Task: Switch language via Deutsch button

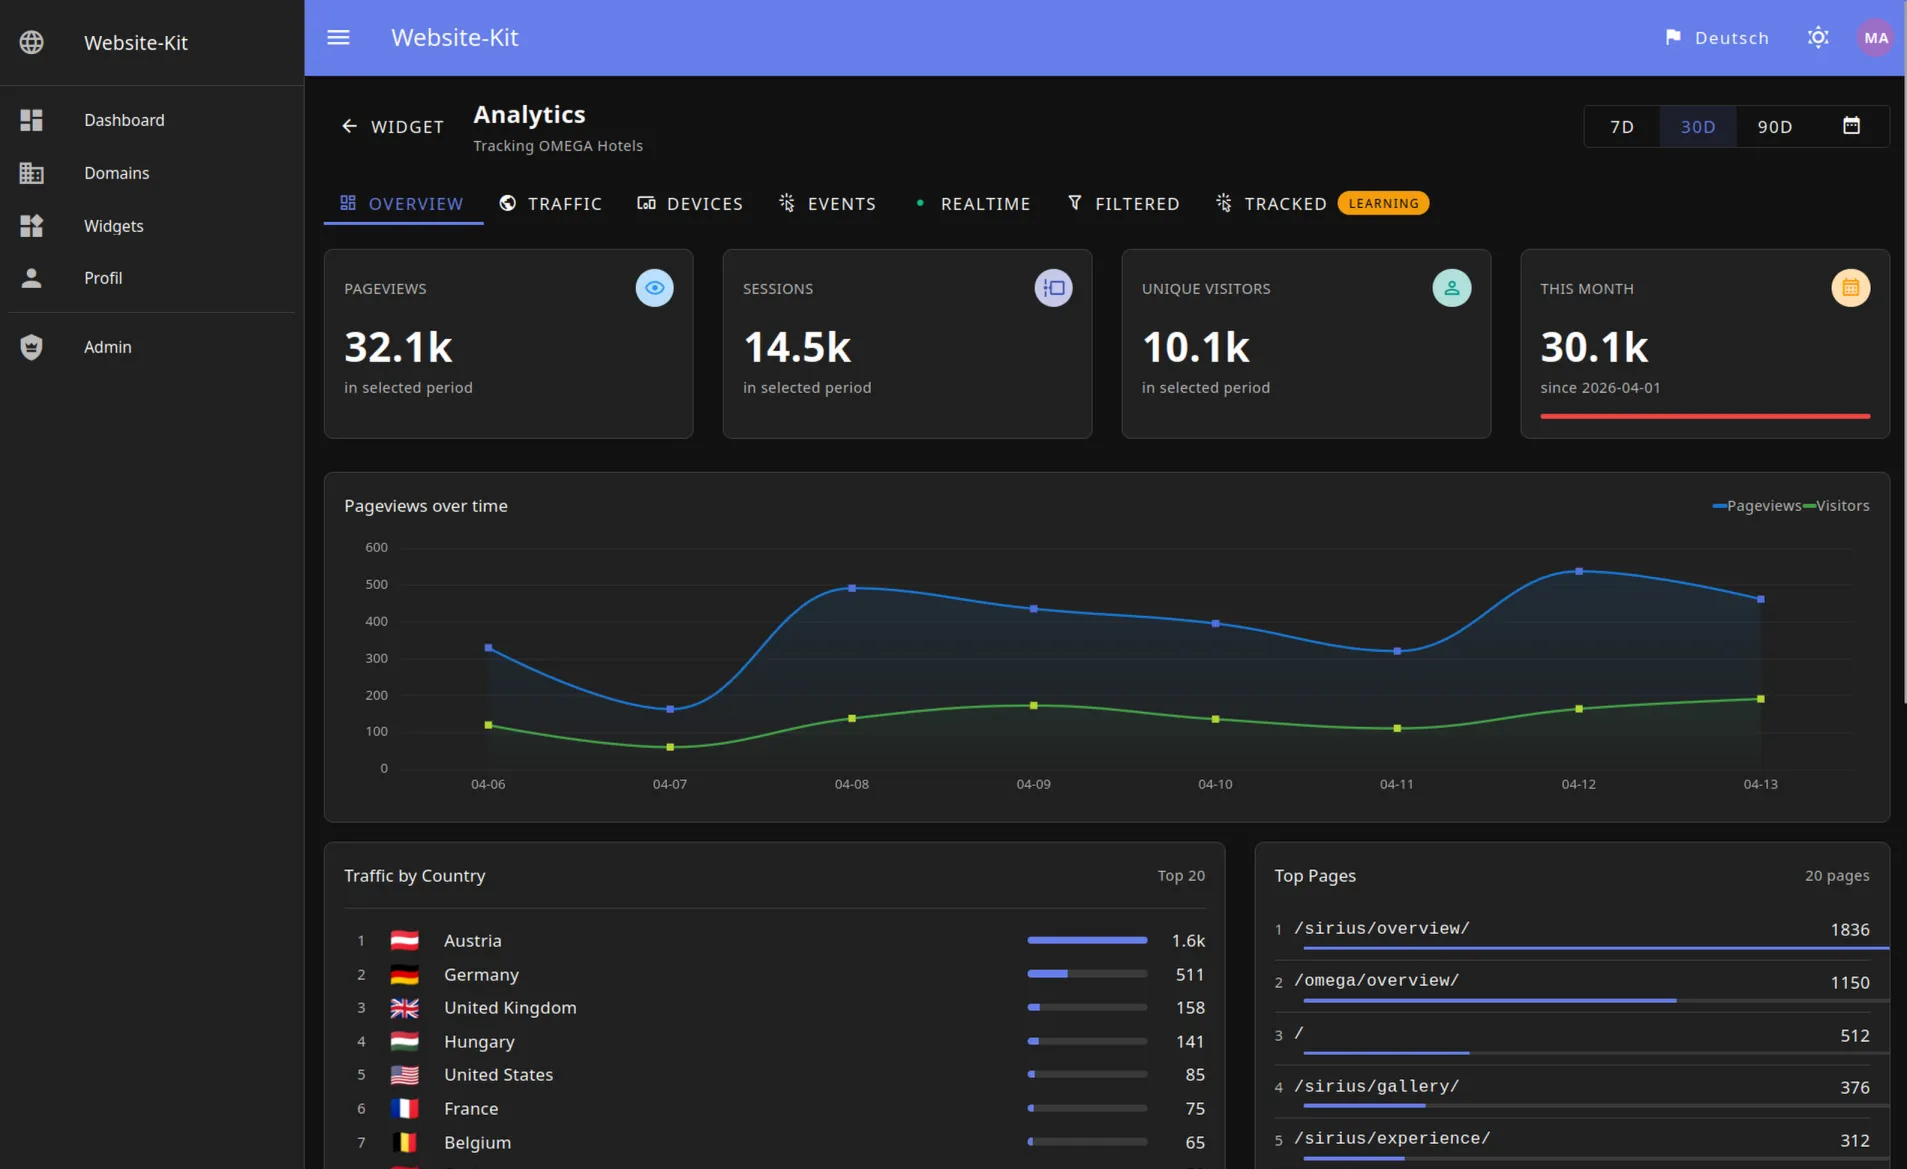Action: (1717, 37)
